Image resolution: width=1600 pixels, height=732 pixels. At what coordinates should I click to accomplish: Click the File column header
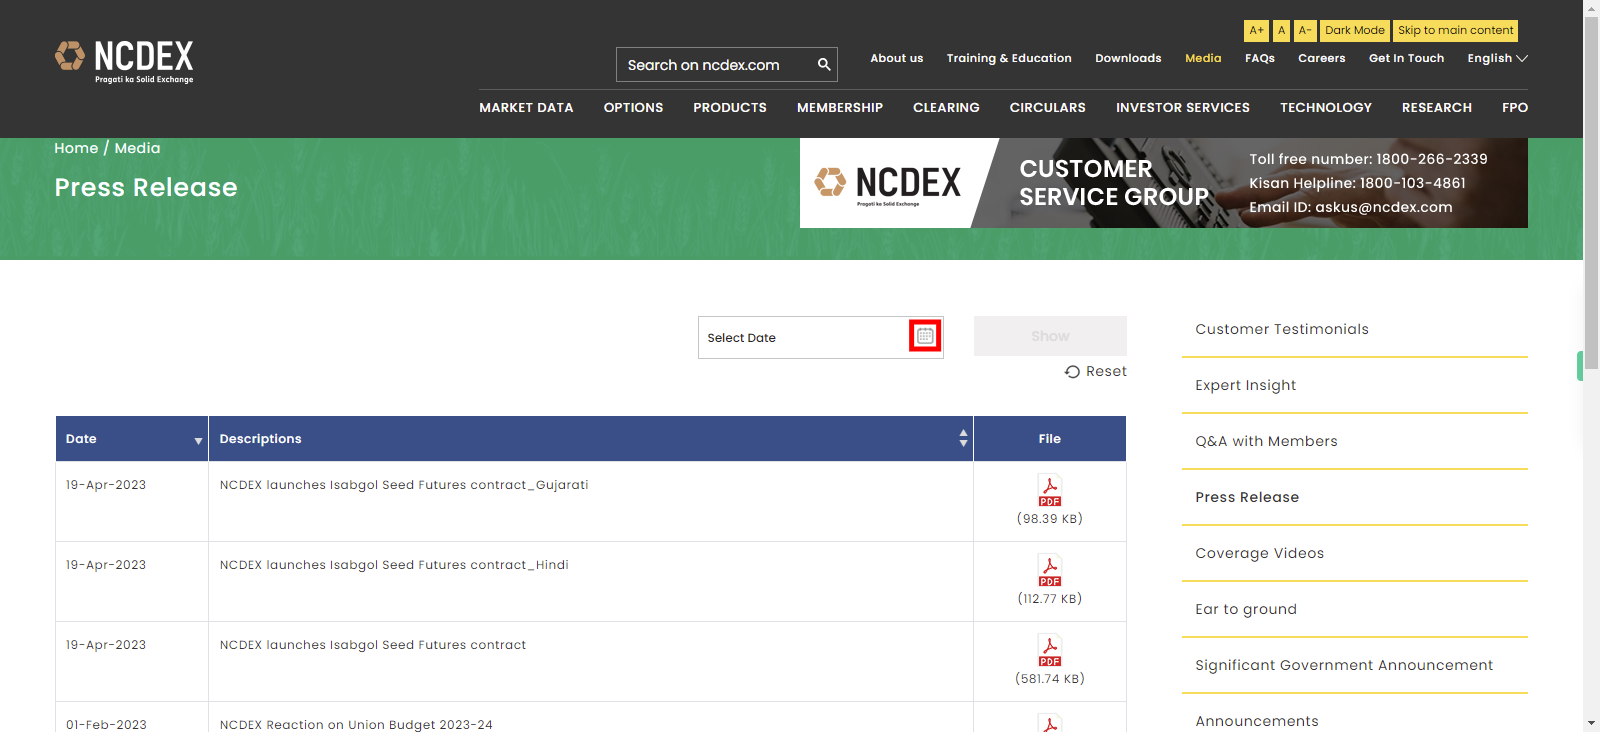(1050, 439)
